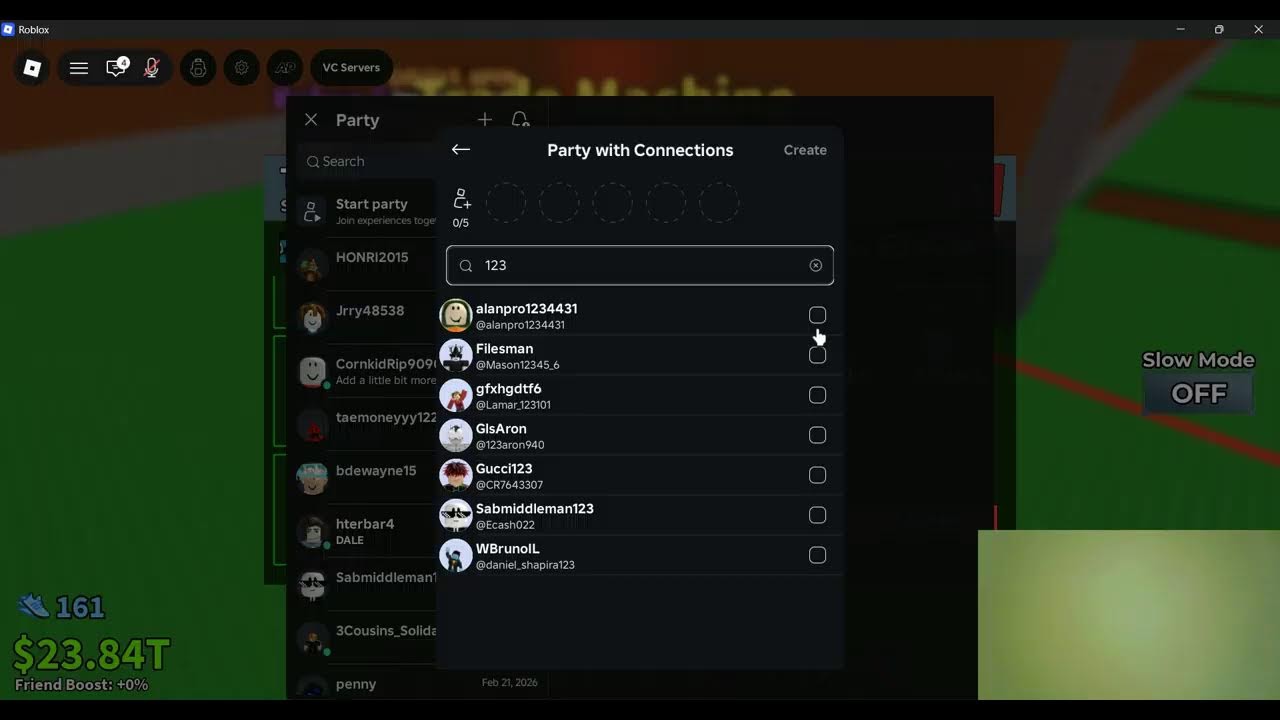
Task: Check the box for Sabmiddleman123
Action: click(817, 515)
